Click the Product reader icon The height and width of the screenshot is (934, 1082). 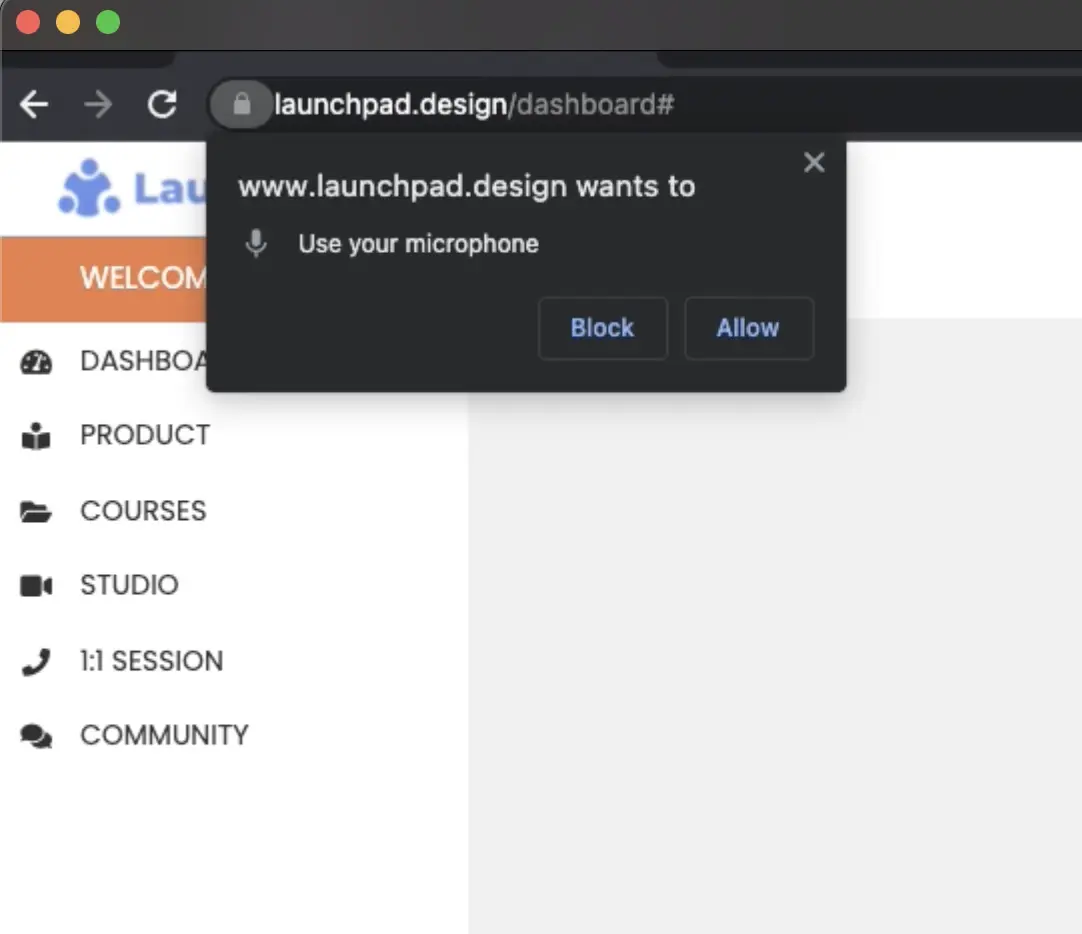tap(36, 436)
